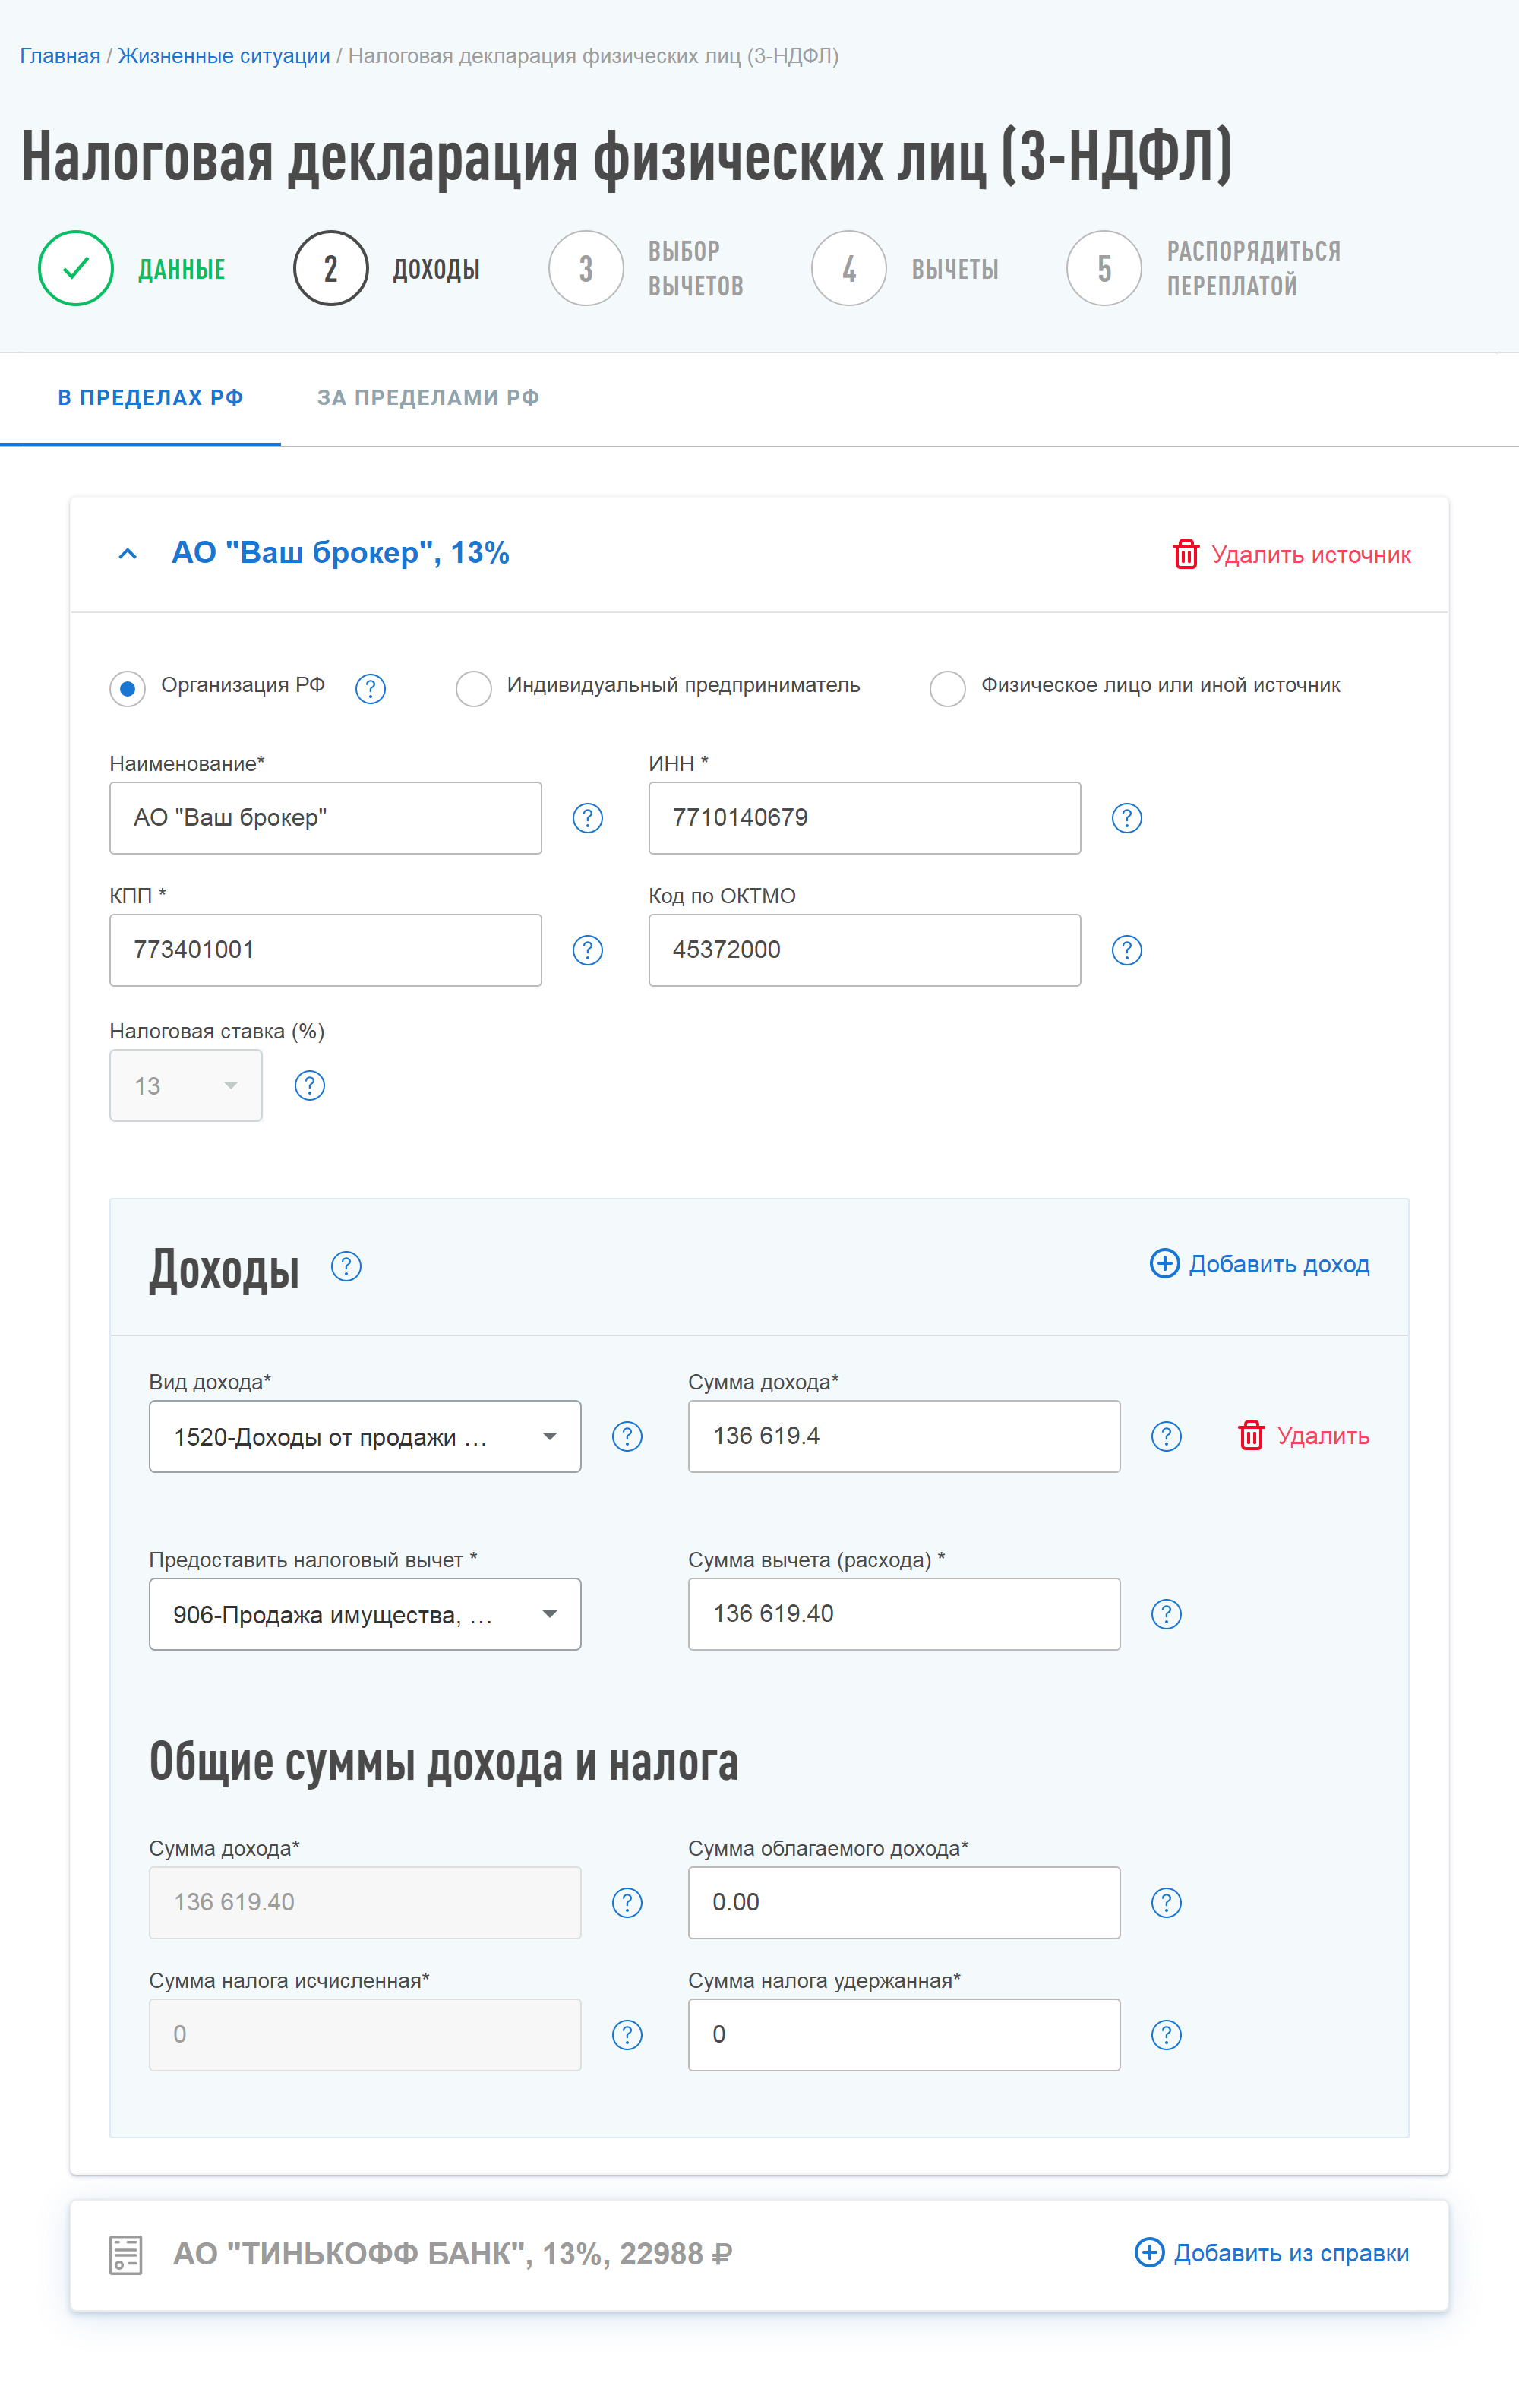Viewport: 1519px width, 2408px height.
Task: Select Физическое лицо или иной источник radio
Action: tap(947, 688)
